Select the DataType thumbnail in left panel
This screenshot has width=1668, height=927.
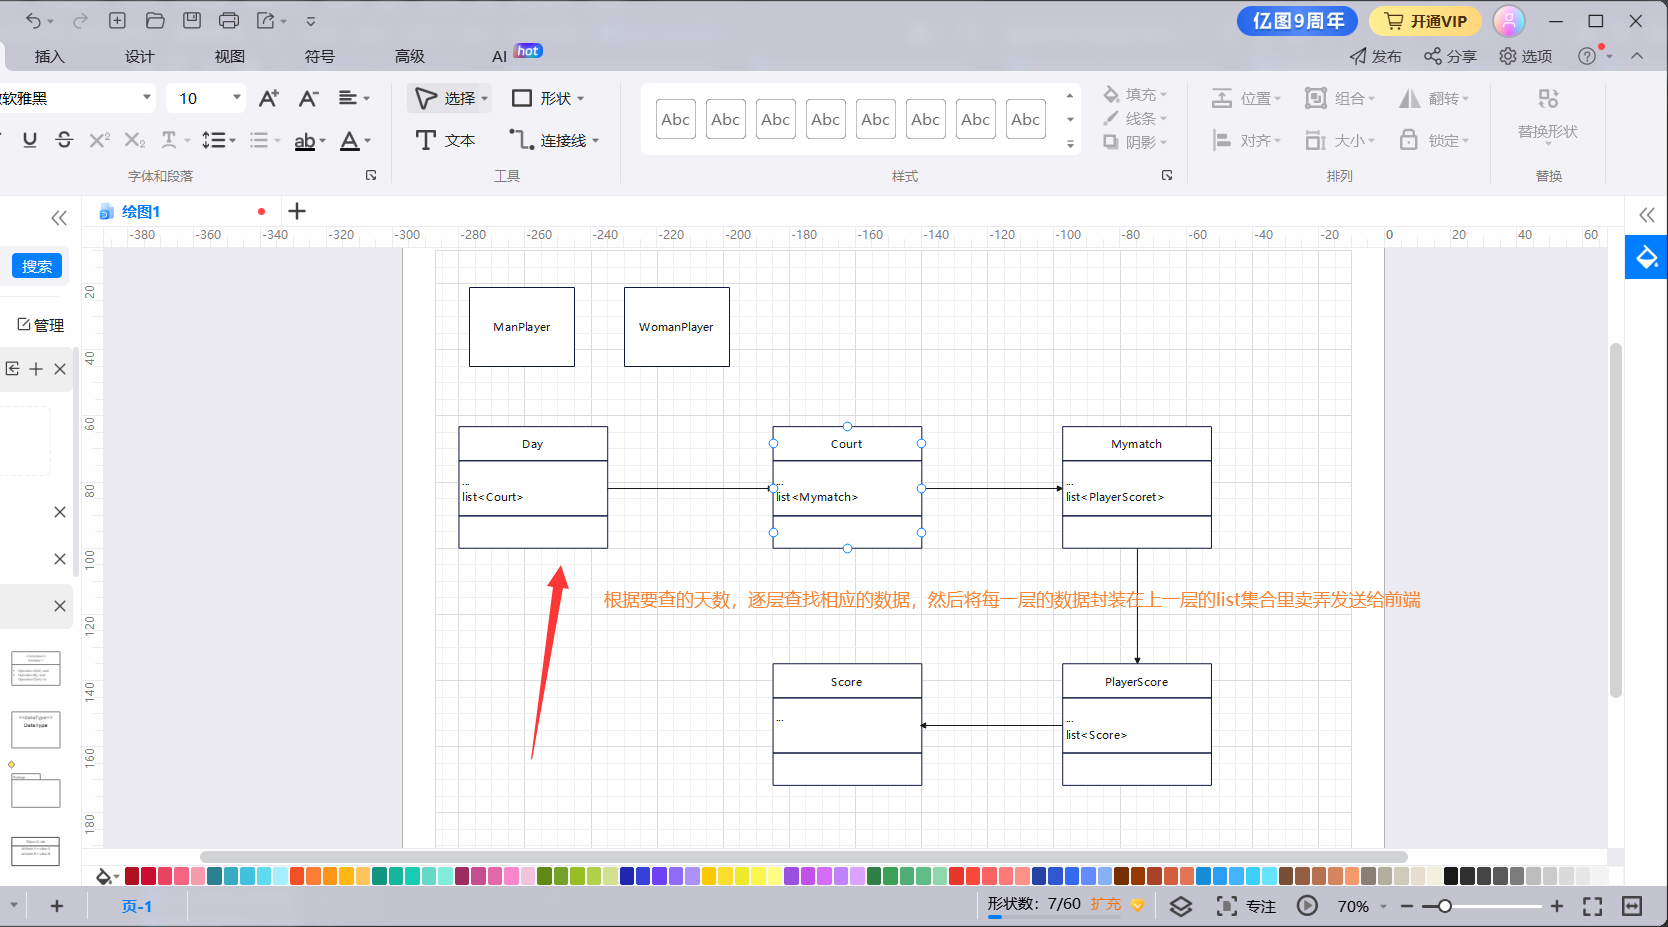36,729
